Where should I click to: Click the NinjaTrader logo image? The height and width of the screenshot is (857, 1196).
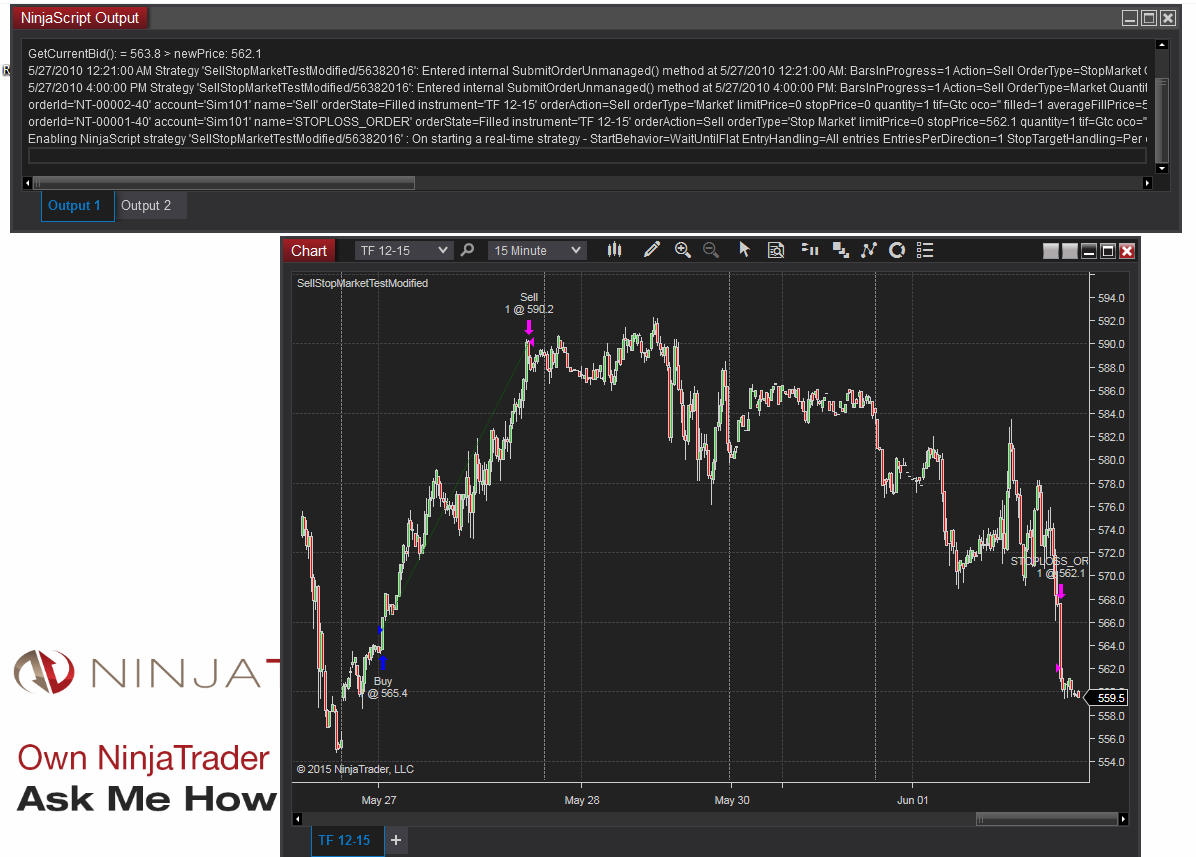tap(145, 672)
